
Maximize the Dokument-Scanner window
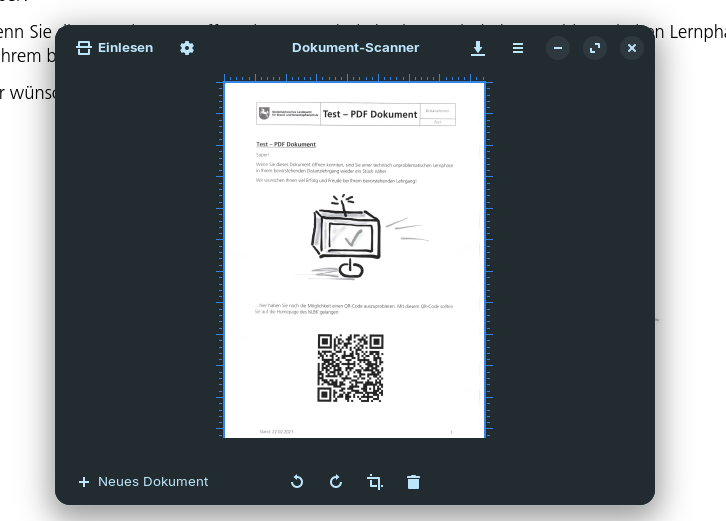[x=595, y=48]
